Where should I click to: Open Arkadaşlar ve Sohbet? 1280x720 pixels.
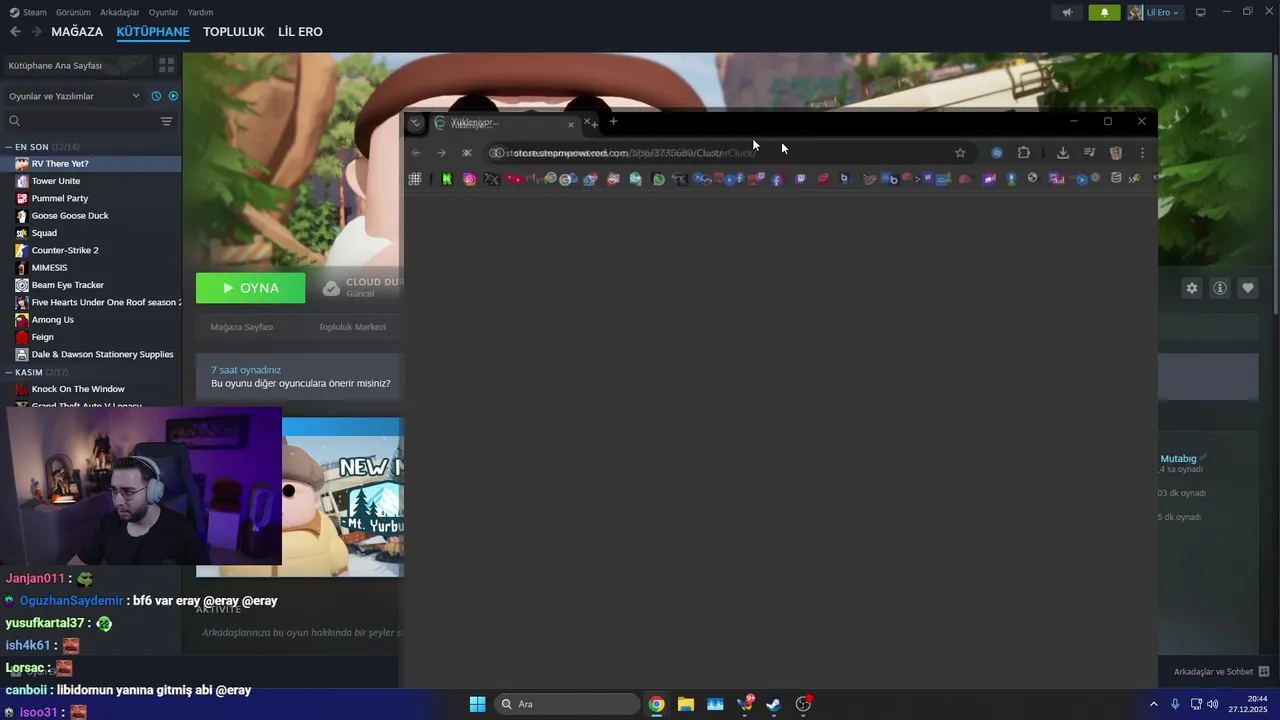tap(1221, 672)
